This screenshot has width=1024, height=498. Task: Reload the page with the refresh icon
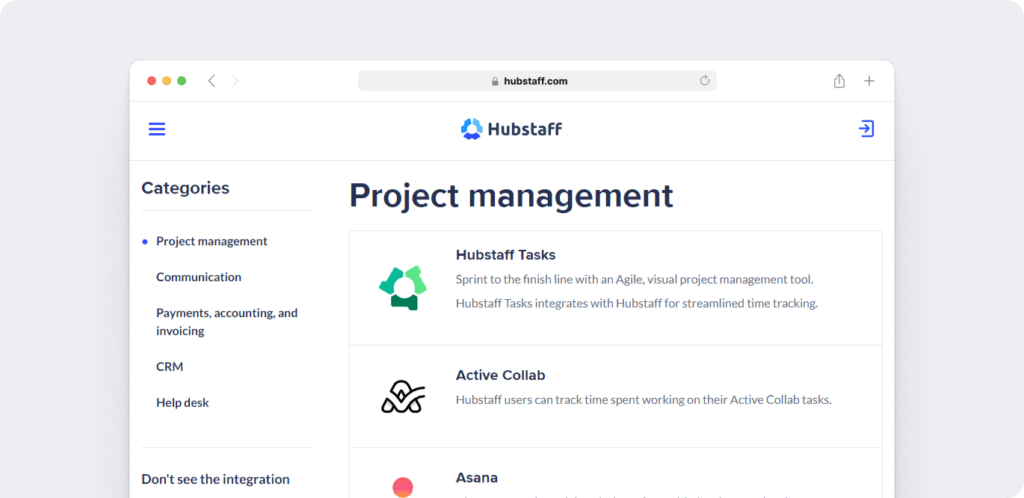(x=705, y=81)
